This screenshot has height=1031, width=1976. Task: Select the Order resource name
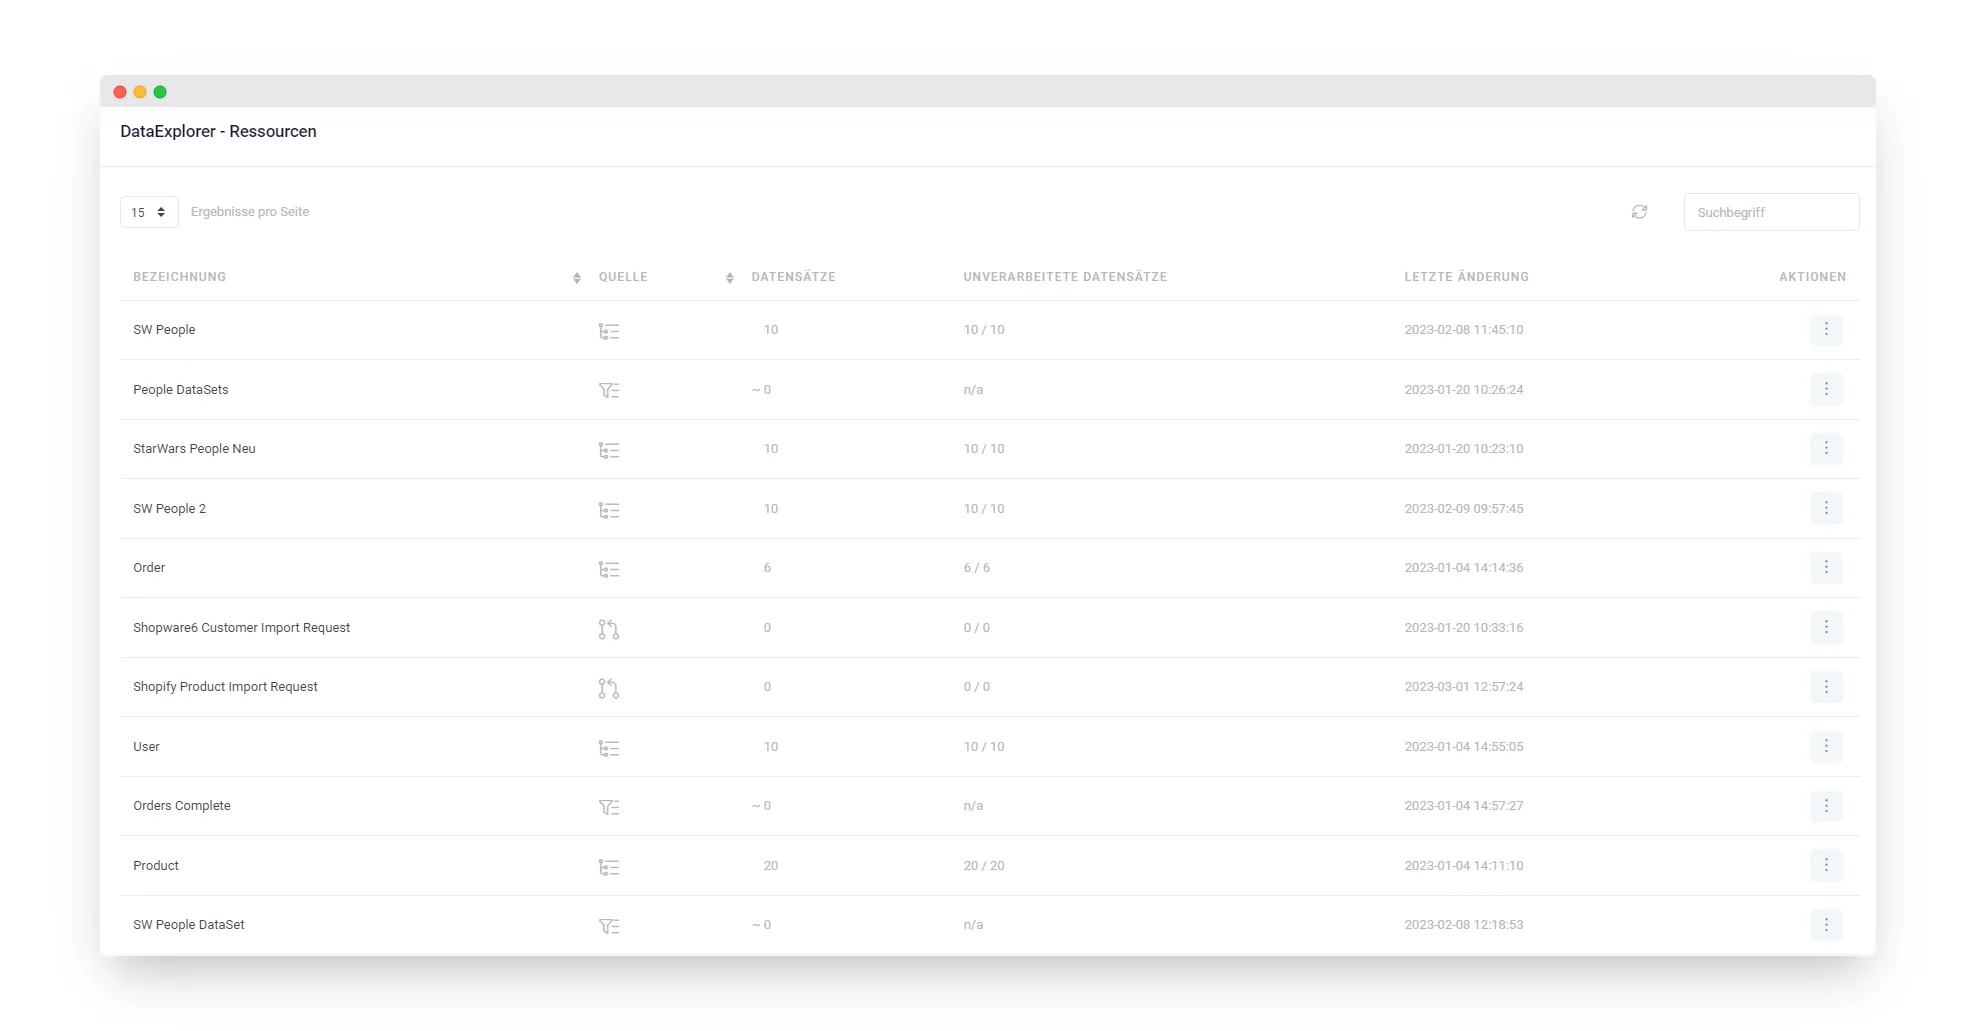pyautogui.click(x=149, y=568)
